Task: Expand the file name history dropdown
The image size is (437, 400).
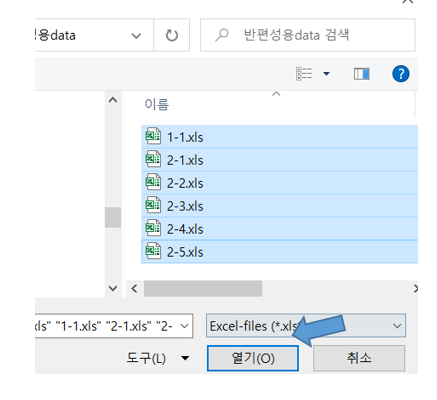Action: point(184,326)
